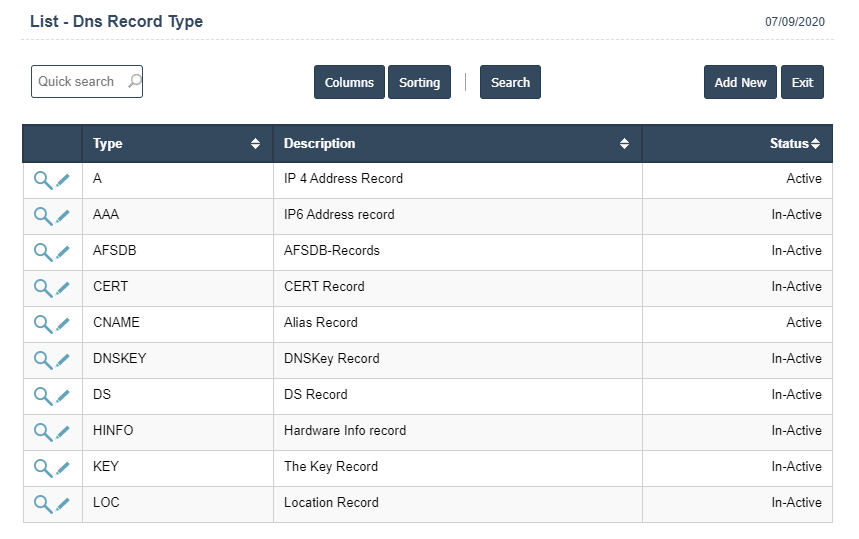Edit the DS record pencil icon
The width and height of the screenshot is (859, 539).
point(63,396)
